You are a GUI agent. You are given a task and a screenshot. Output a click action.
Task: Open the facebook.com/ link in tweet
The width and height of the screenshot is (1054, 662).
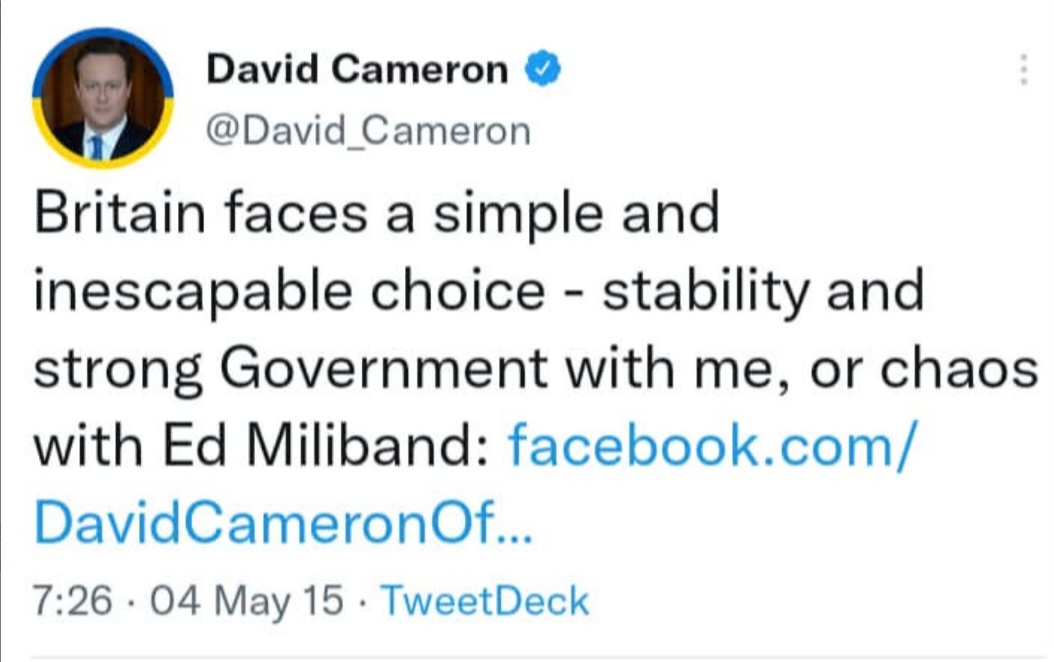point(709,443)
